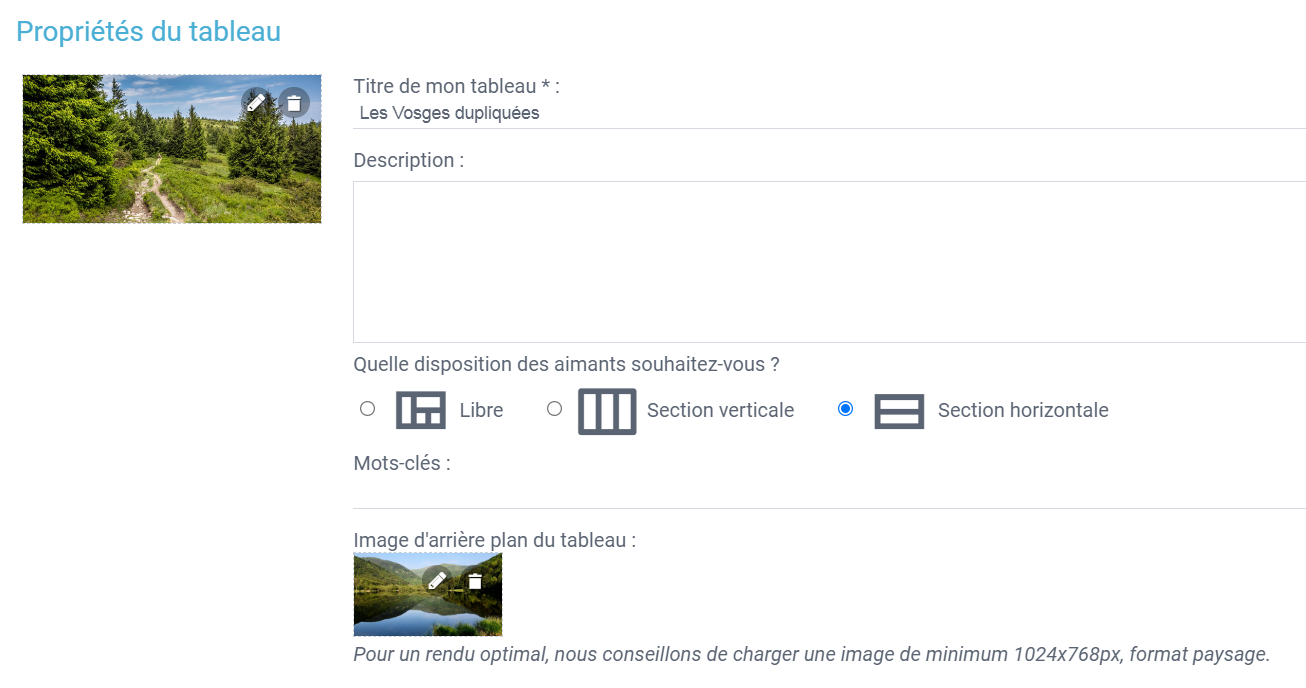Click the Description label above the text area
Viewport: 1306px width, 688px height.
coord(408,160)
